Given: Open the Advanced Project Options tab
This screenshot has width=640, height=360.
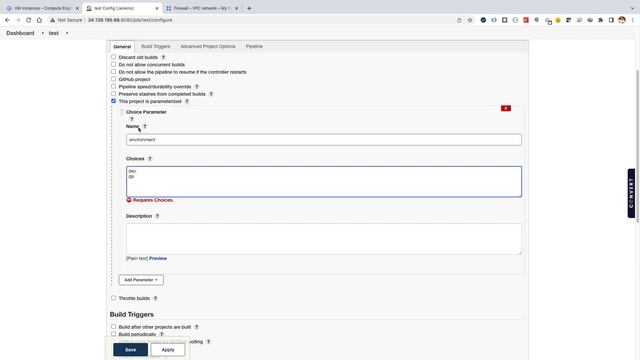Looking at the screenshot, I should (208, 47).
